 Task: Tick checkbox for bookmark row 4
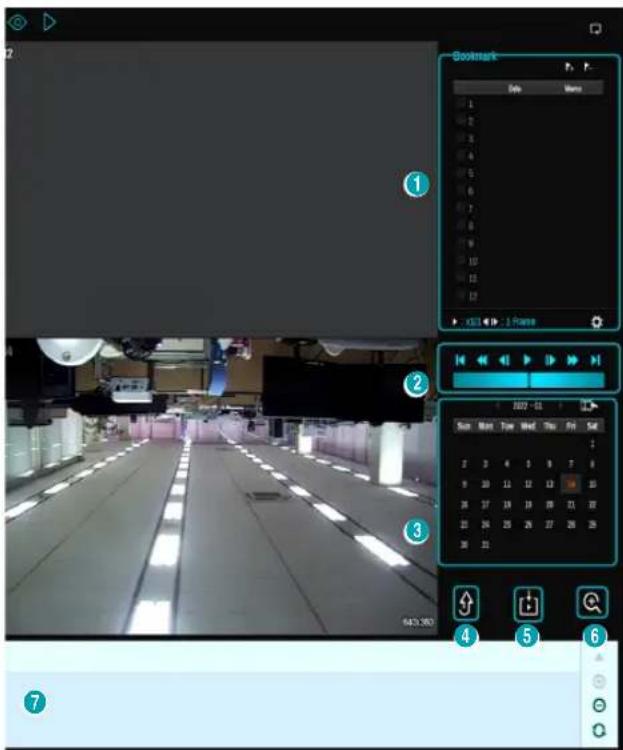click(461, 156)
